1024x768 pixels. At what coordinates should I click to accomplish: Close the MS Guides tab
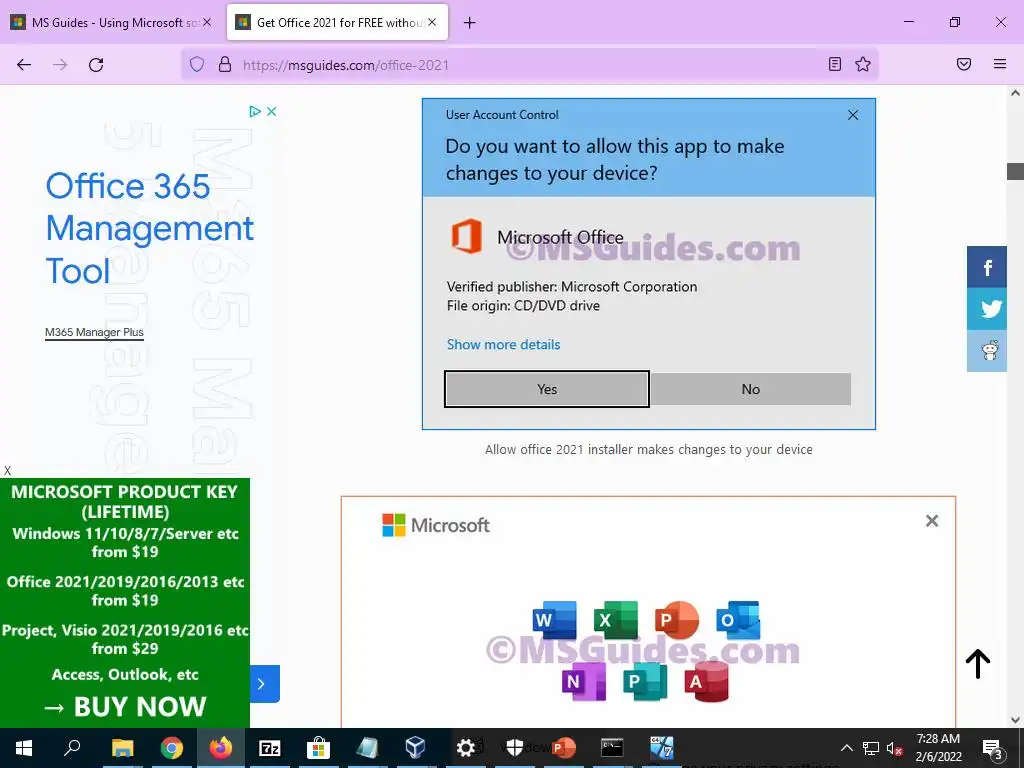tap(207, 22)
